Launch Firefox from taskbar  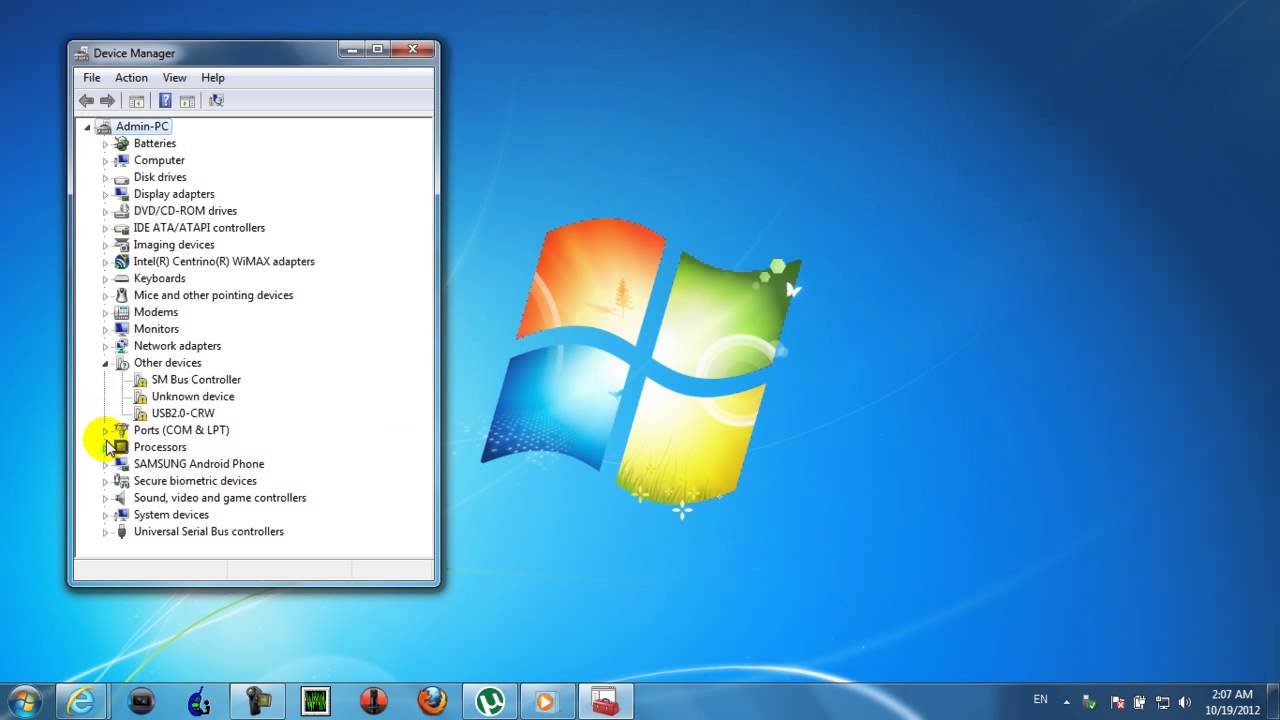coord(433,701)
